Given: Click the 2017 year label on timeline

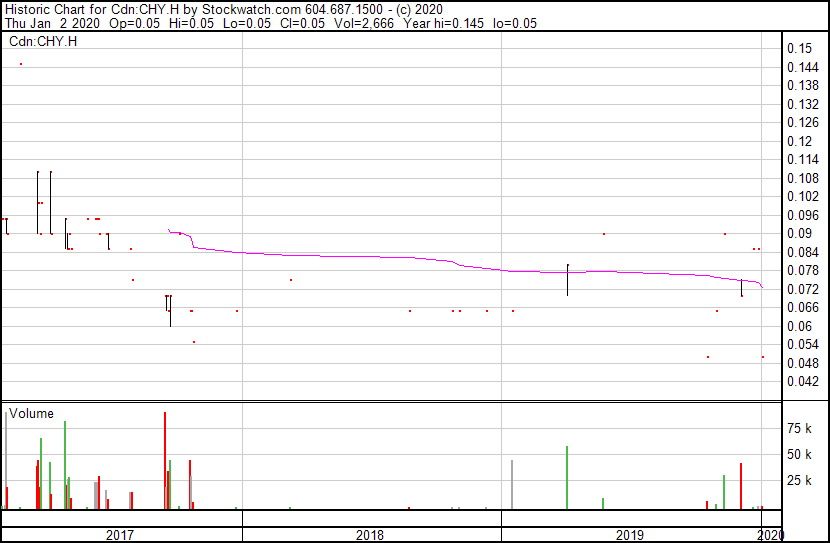Looking at the screenshot, I should 120,535.
